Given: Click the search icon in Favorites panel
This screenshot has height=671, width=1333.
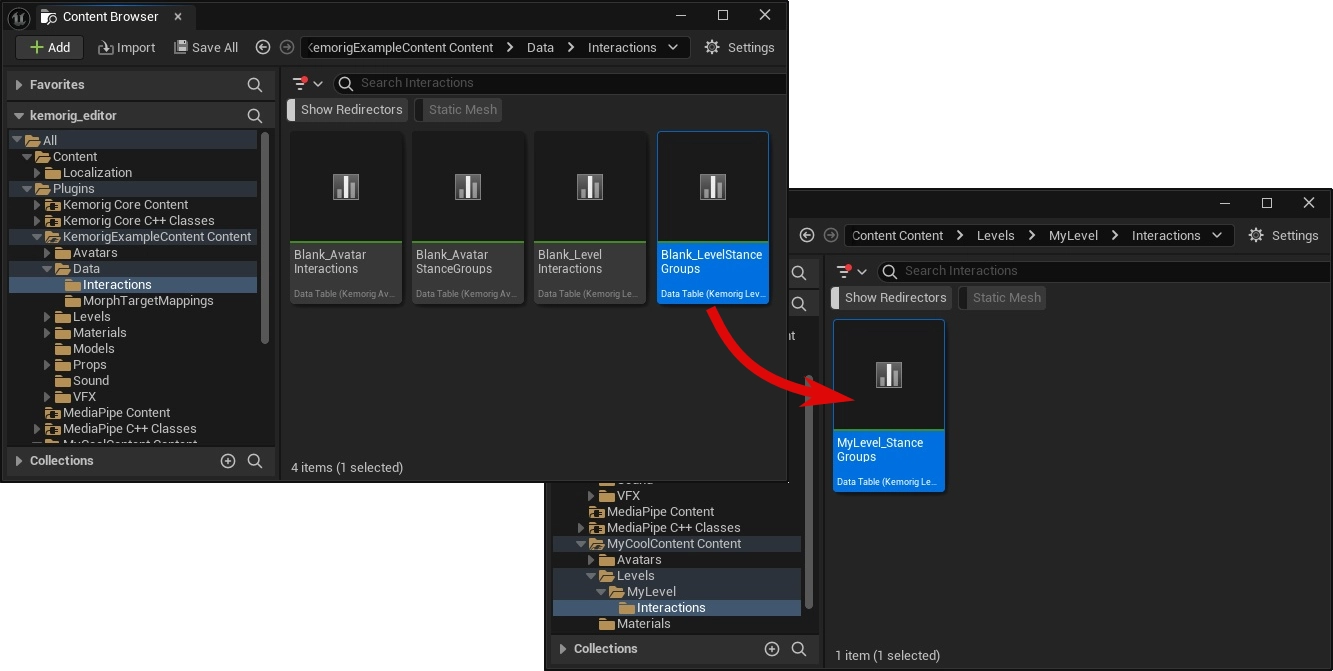Looking at the screenshot, I should pyautogui.click(x=255, y=85).
